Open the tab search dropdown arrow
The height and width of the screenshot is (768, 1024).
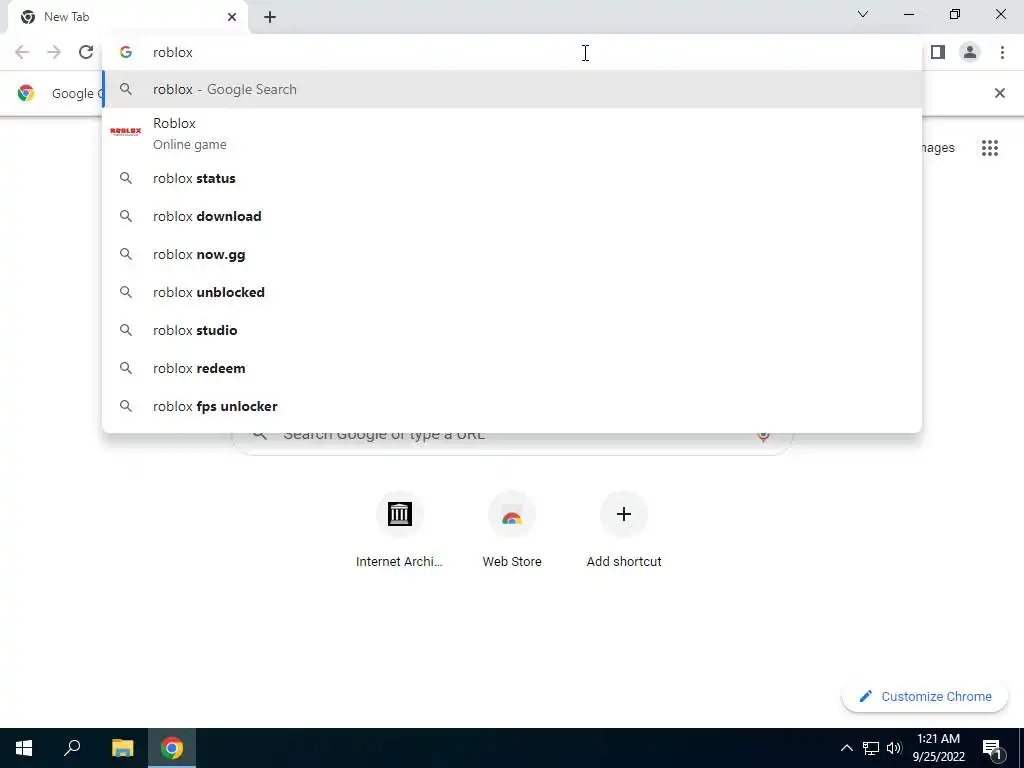tap(863, 14)
